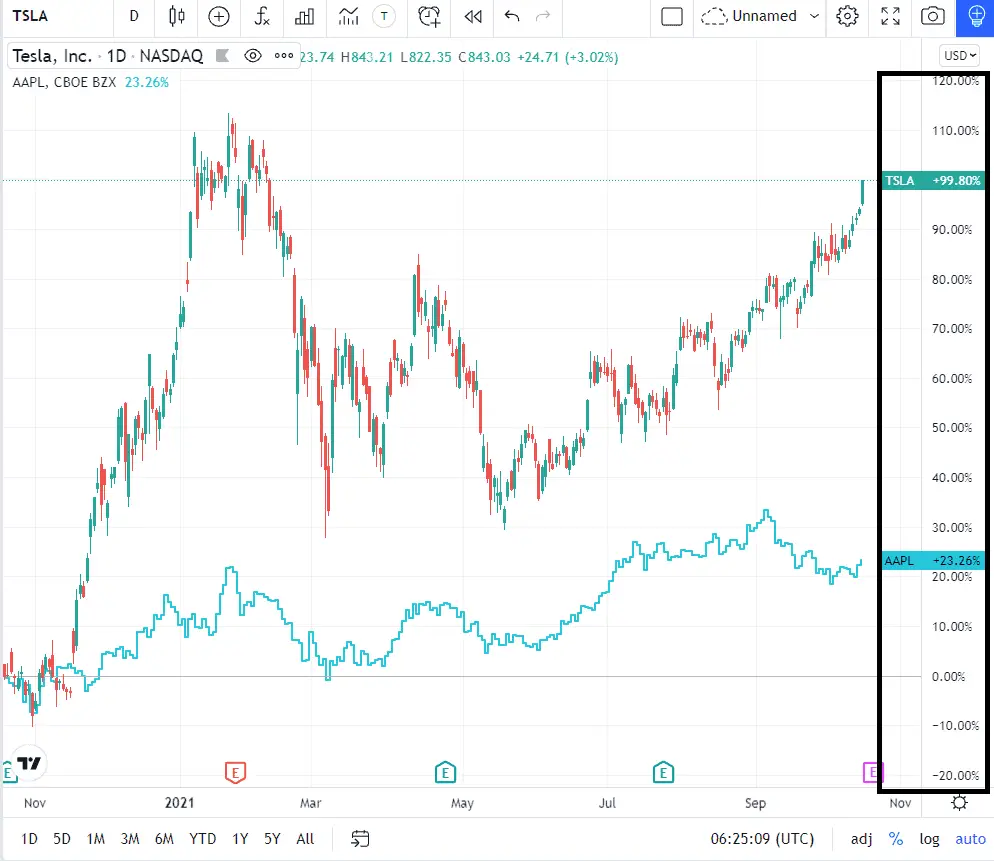Toggle log scale mode
This screenshot has width=994, height=861.
coord(929,839)
